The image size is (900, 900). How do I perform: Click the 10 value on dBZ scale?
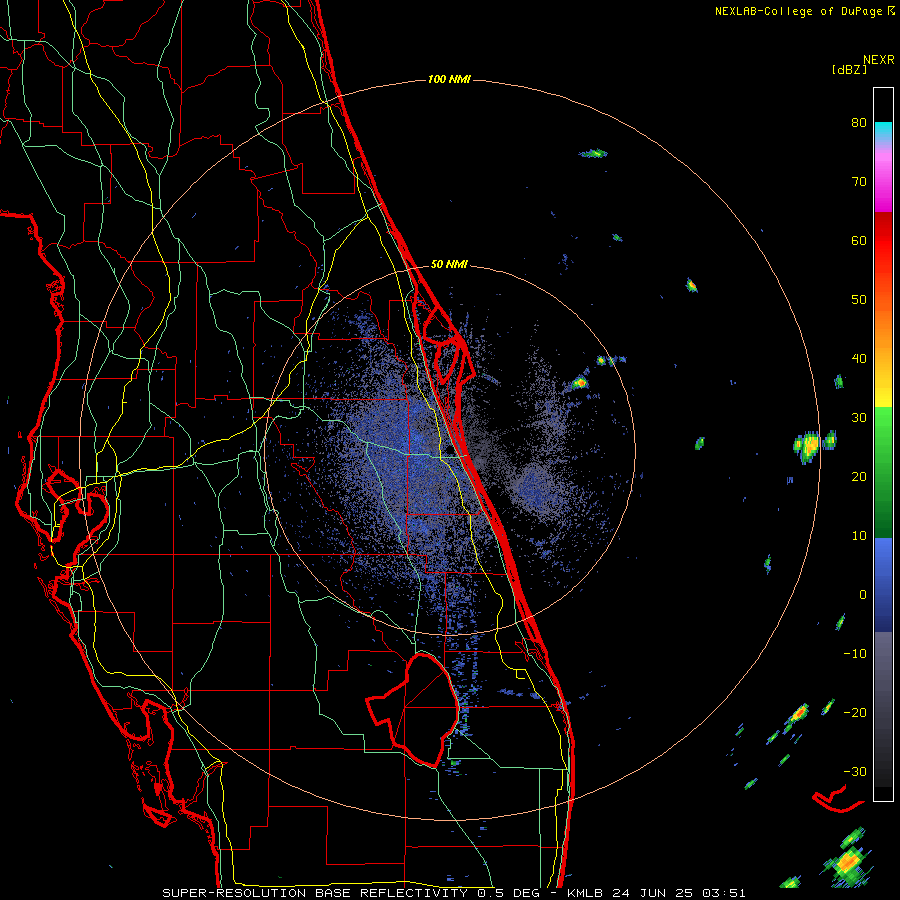point(859,536)
